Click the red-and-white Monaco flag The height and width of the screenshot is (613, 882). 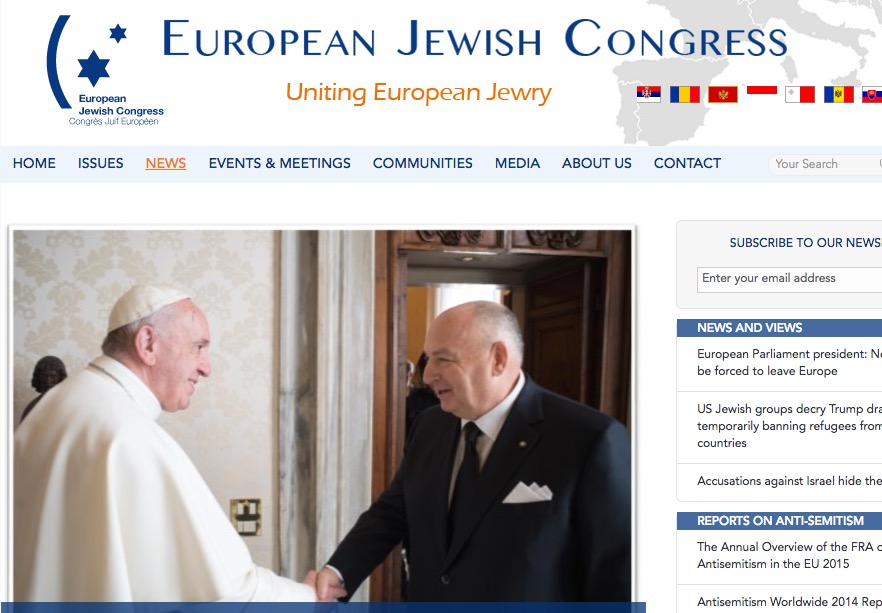pos(762,90)
